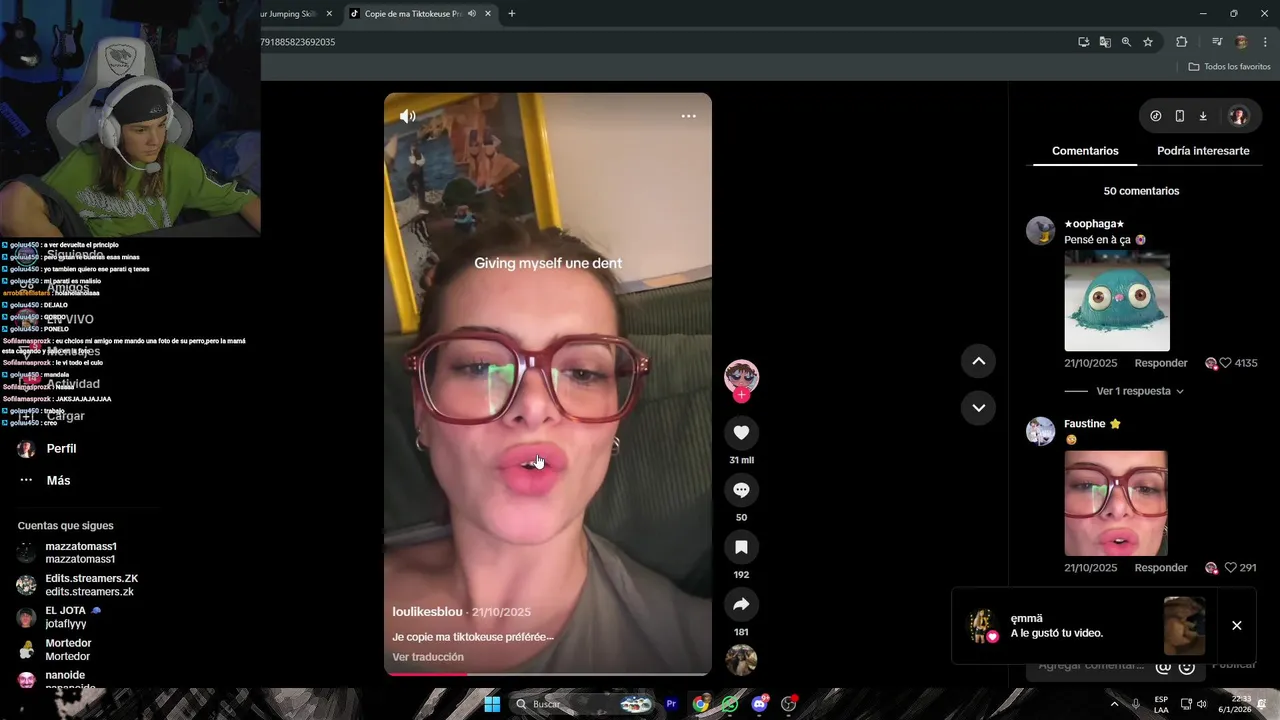The width and height of the screenshot is (1280, 720).
Task: Open the video three-dots options menu
Action: pos(689,116)
